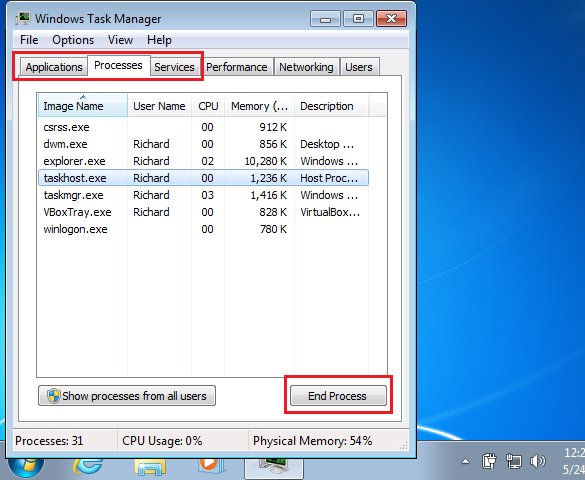This screenshot has width=585, height=480.
Task: Click VirtualBox description cell
Action: point(330,212)
